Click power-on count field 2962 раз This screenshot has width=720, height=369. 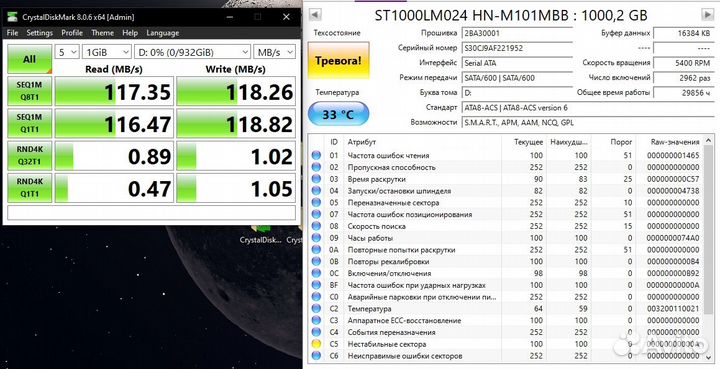click(x=683, y=78)
